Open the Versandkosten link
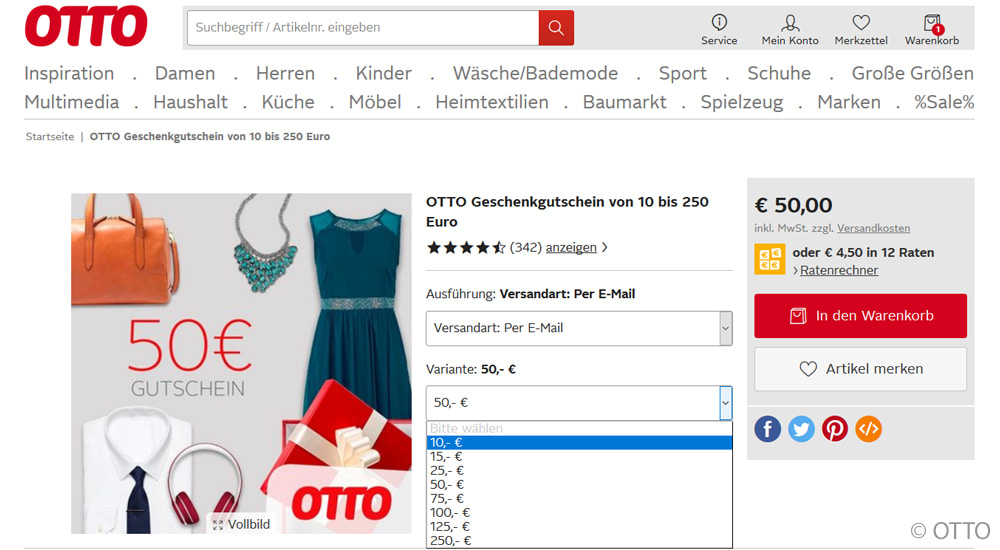 [873, 228]
